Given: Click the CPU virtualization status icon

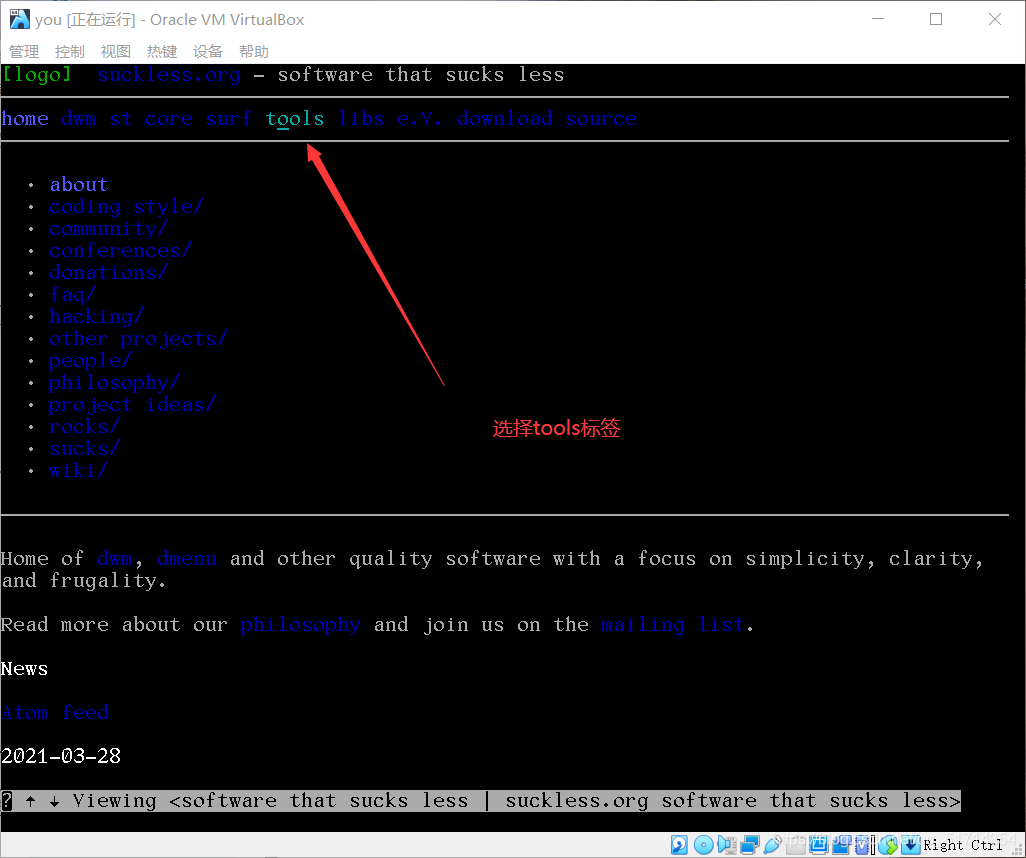Looking at the screenshot, I should click(864, 845).
